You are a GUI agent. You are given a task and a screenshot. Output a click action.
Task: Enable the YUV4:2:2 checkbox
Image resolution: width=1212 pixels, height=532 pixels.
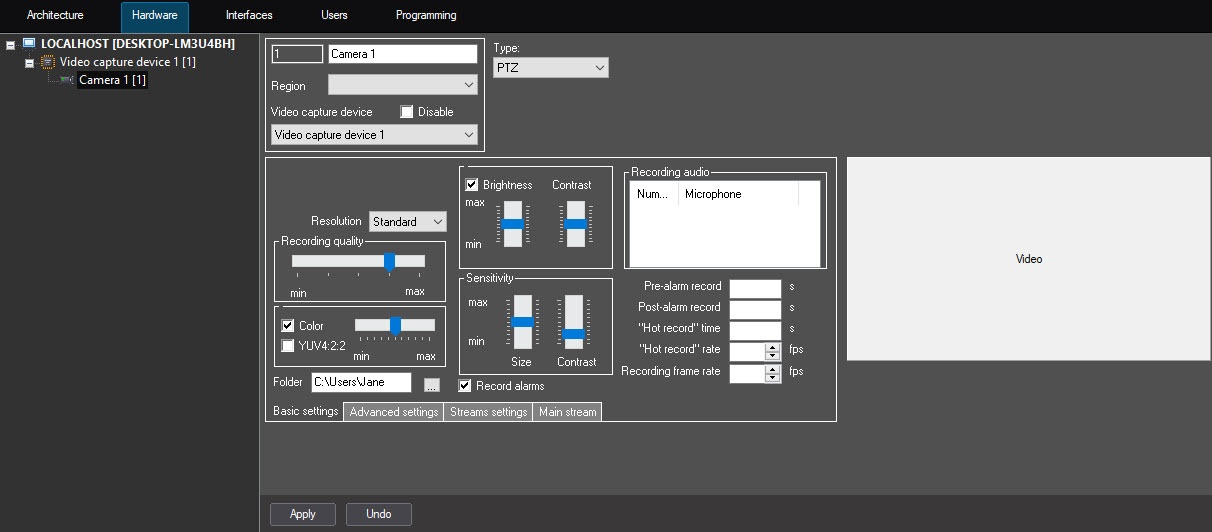288,346
